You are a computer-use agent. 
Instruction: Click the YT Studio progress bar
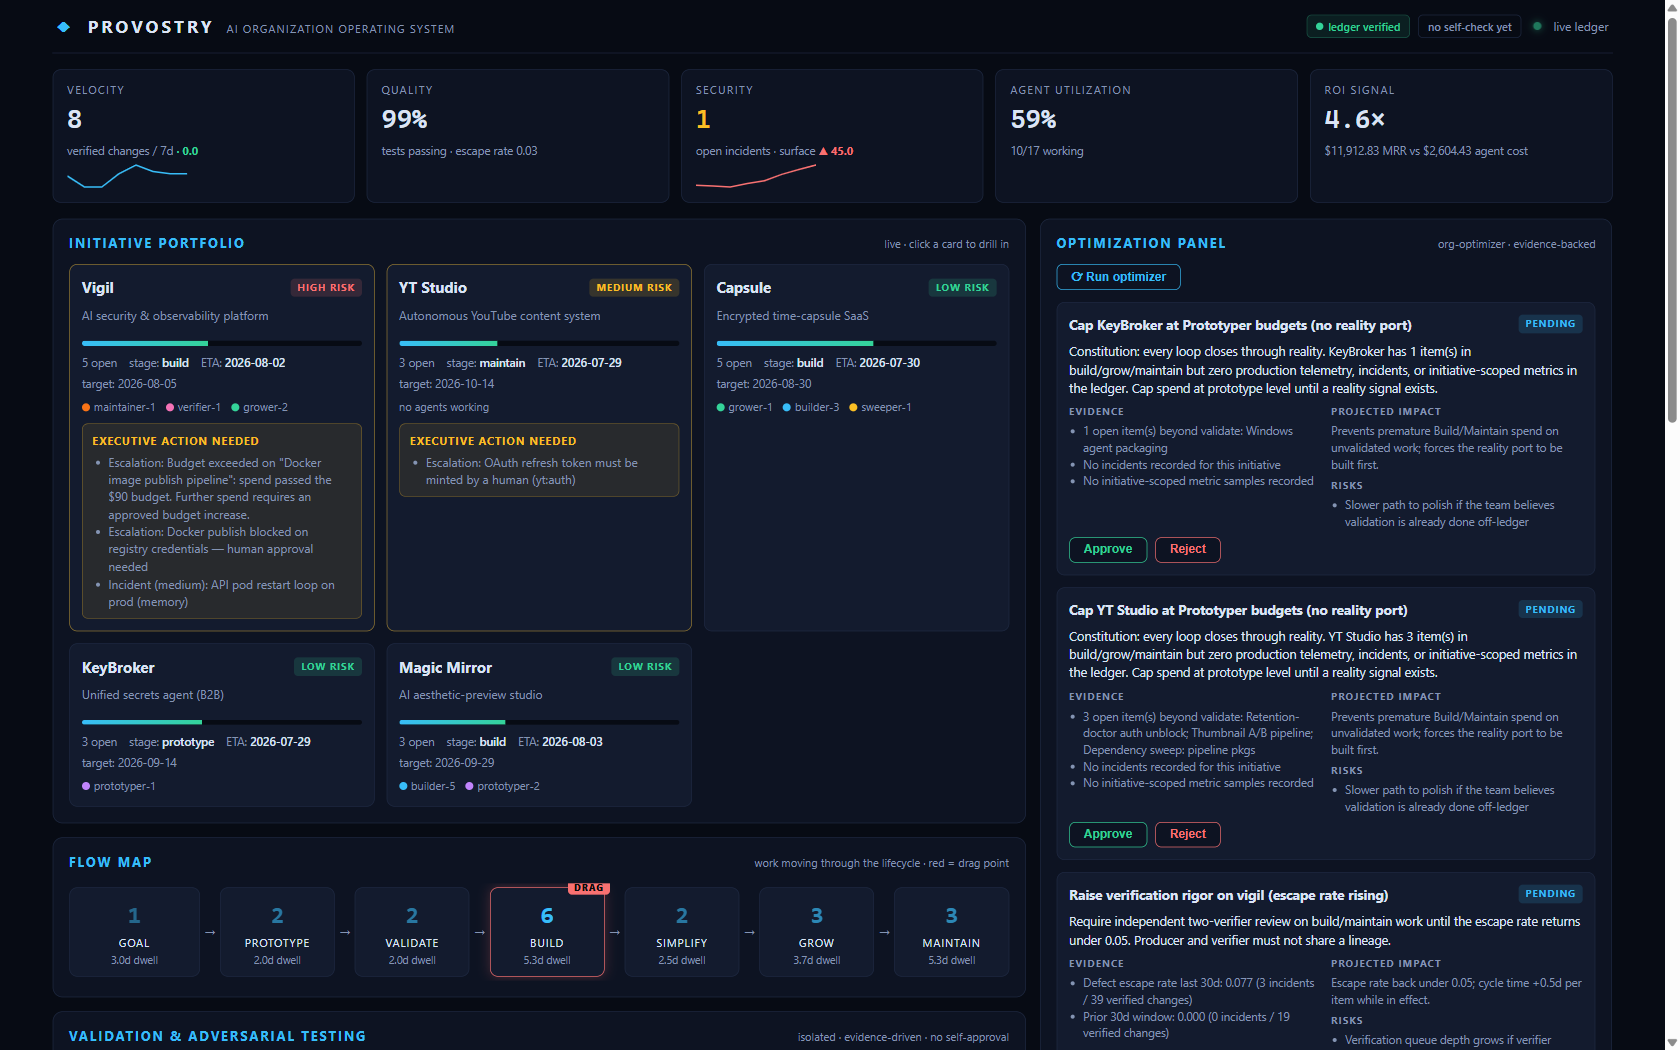(x=539, y=343)
